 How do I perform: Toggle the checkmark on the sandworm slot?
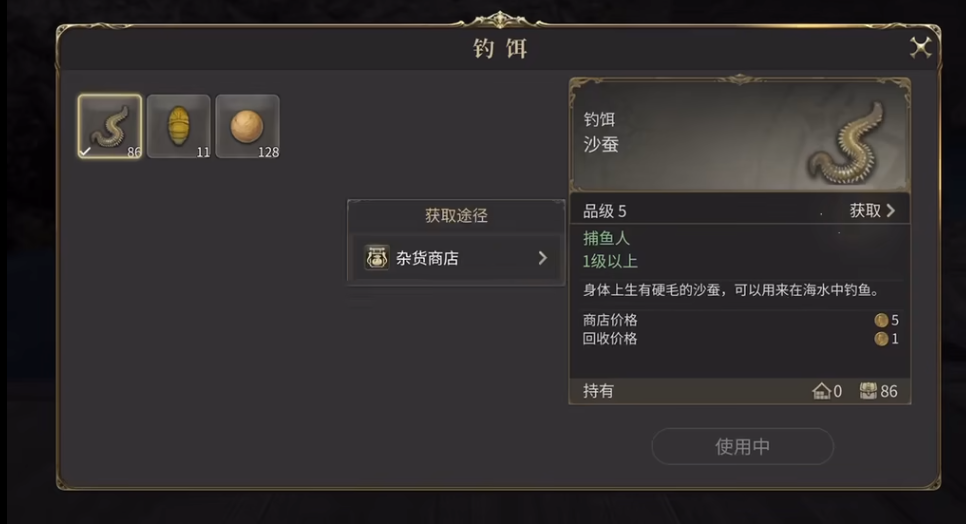(86, 151)
